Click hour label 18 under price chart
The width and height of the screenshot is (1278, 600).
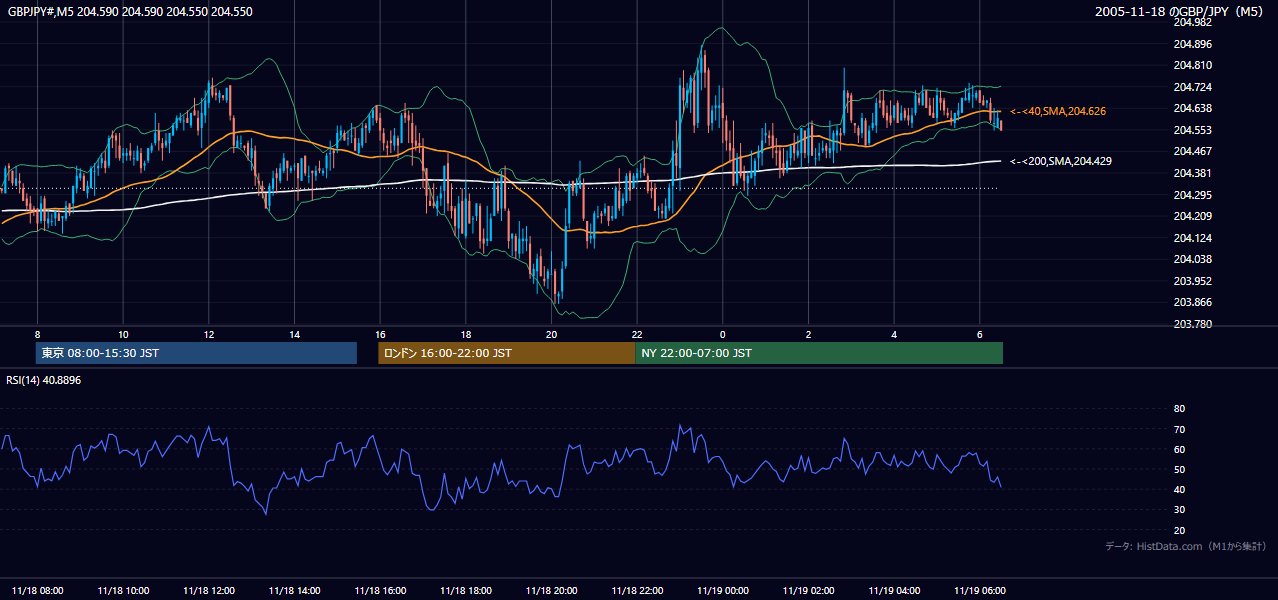(466, 334)
